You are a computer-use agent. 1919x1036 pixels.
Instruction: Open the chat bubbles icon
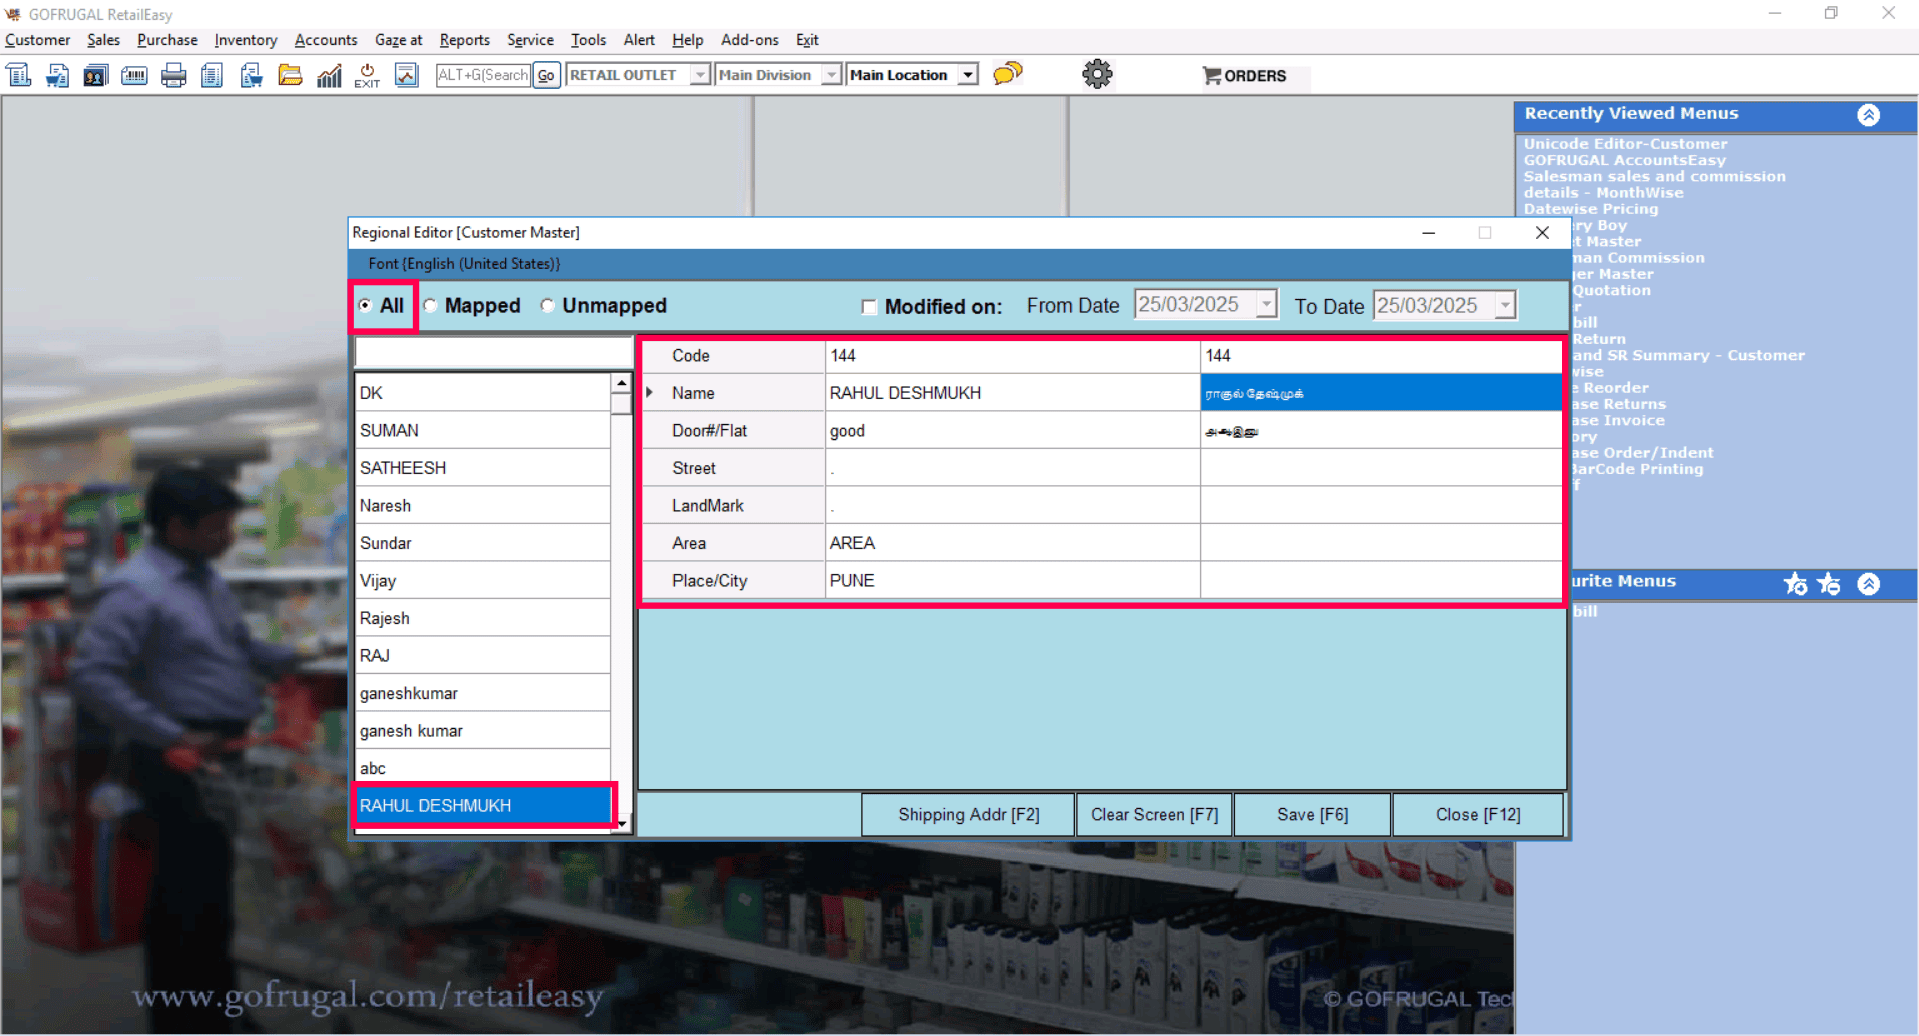pos(1008,74)
